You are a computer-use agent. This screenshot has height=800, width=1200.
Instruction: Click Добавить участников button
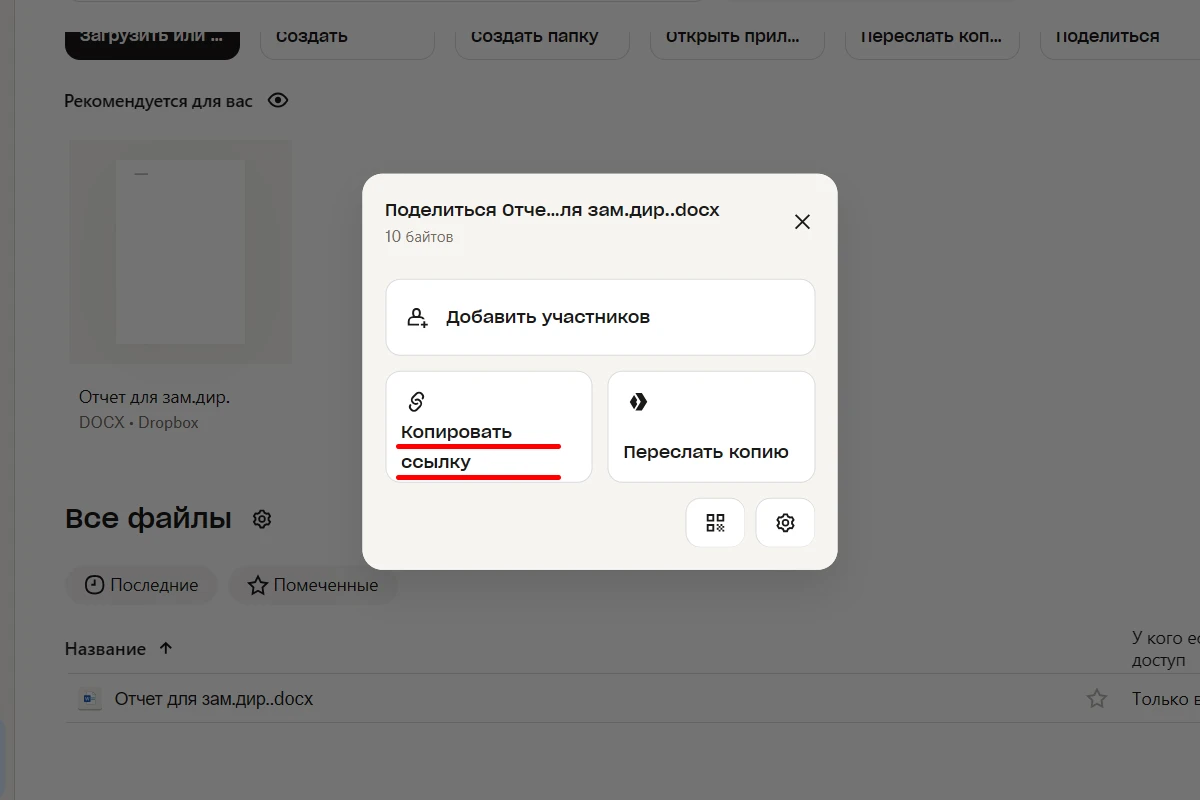coord(600,317)
